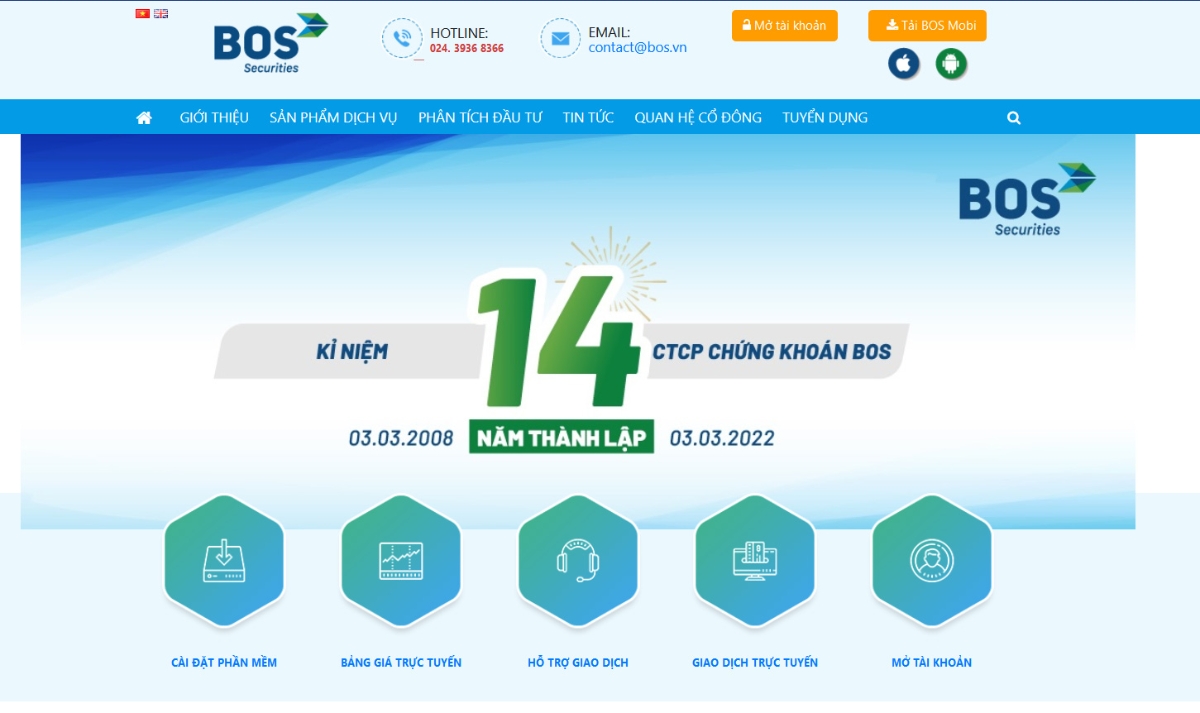Switch language with the Vietnamese flag
Viewport: 1200px width, 713px height.
tap(141, 13)
